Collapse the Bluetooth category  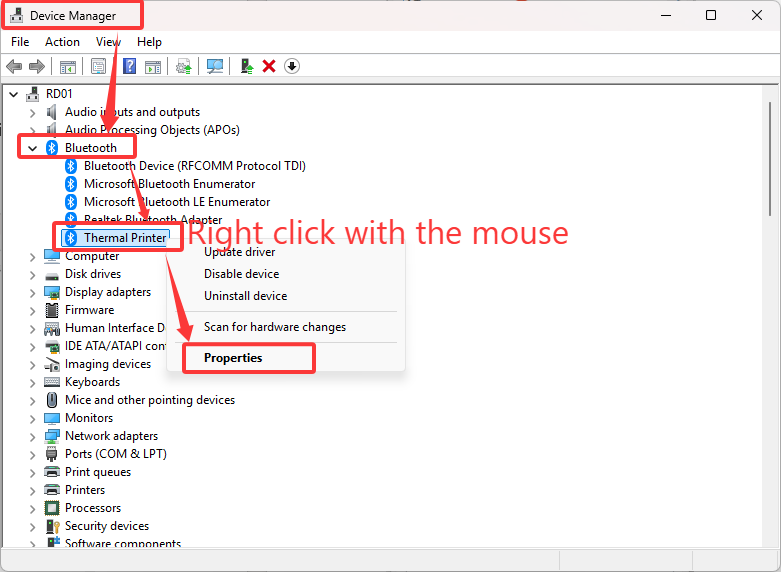coord(32,148)
